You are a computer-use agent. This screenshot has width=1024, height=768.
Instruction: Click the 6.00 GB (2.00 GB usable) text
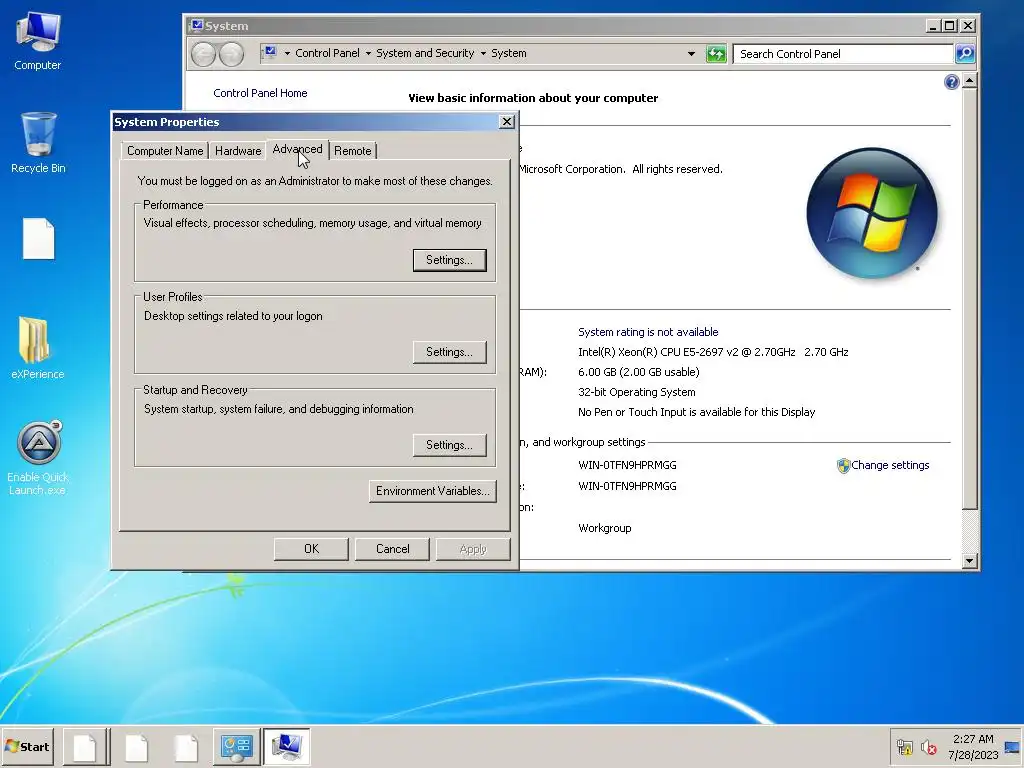coord(639,372)
